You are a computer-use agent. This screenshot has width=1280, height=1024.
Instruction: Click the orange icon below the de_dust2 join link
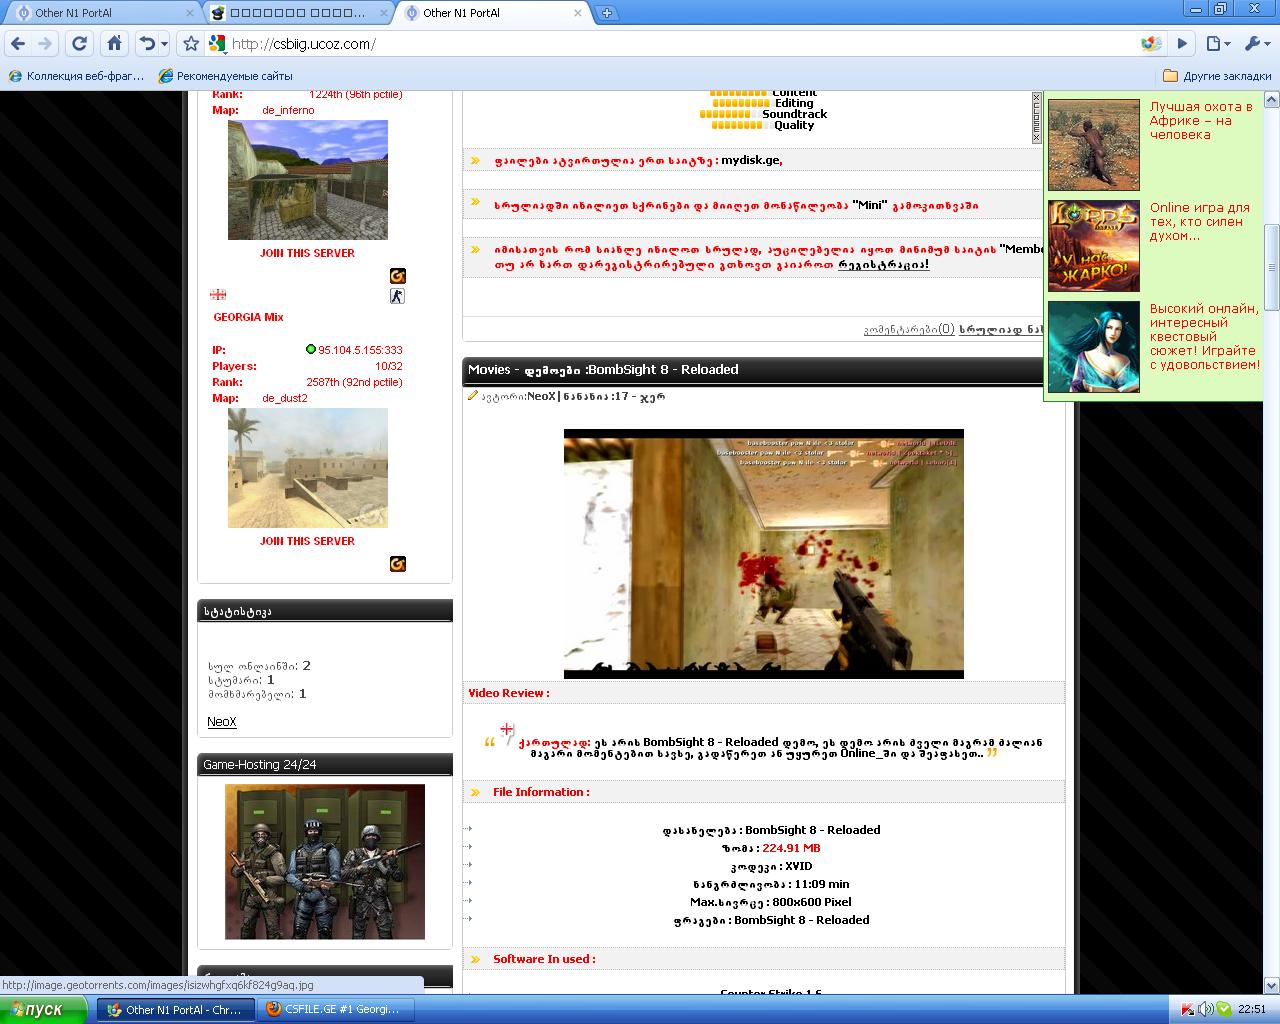397,564
